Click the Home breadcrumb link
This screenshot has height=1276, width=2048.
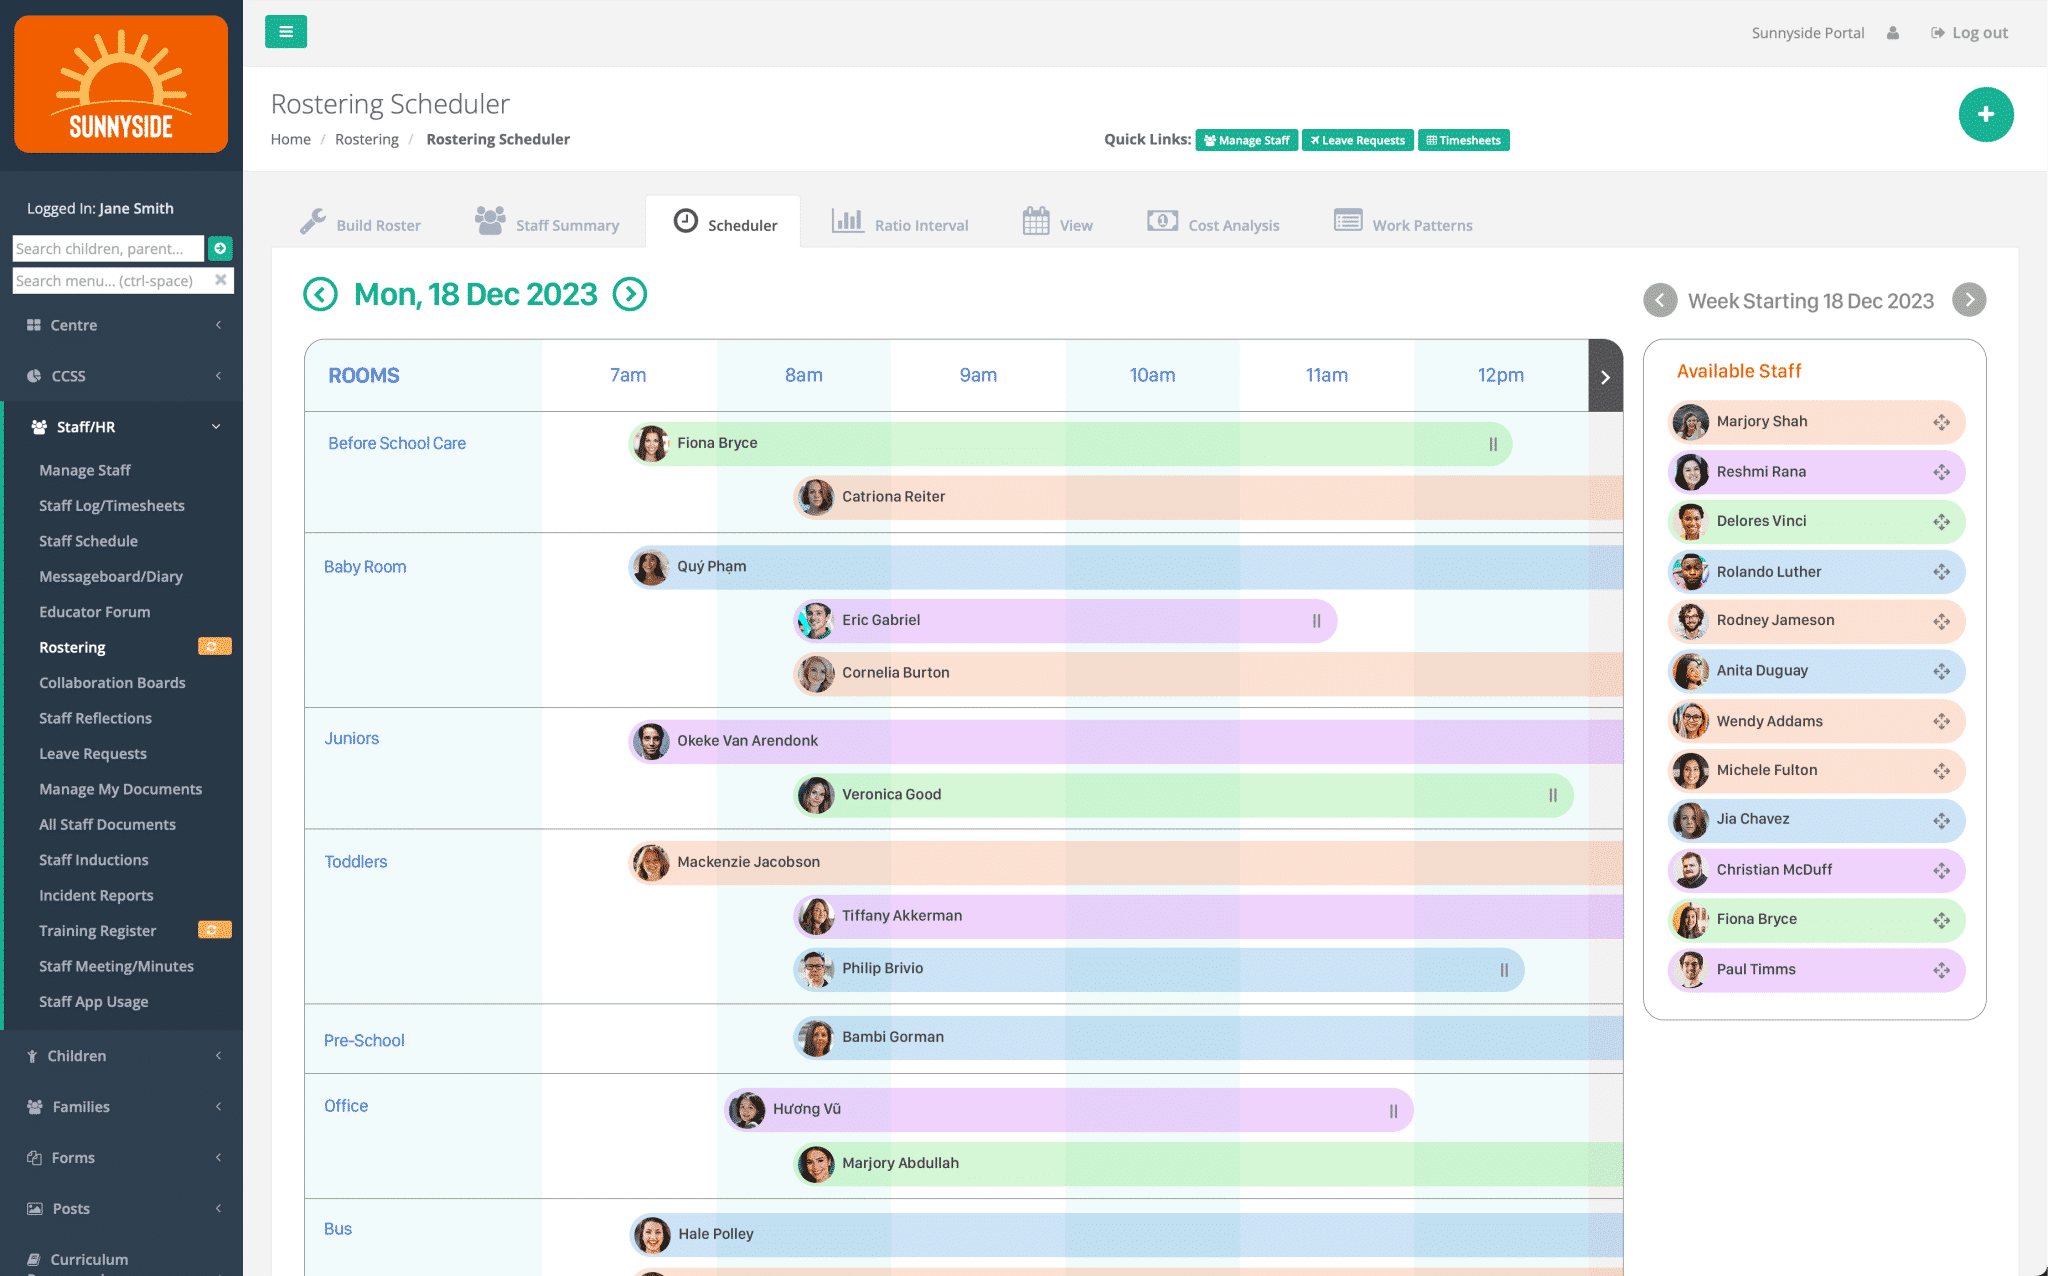pos(290,139)
